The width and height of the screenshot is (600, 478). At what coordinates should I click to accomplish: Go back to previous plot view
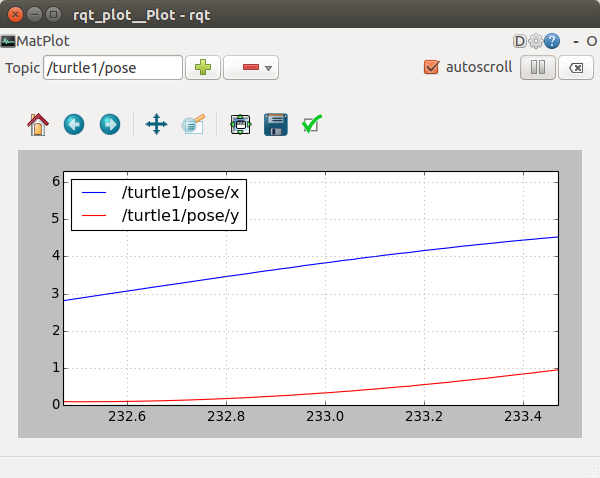click(74, 124)
